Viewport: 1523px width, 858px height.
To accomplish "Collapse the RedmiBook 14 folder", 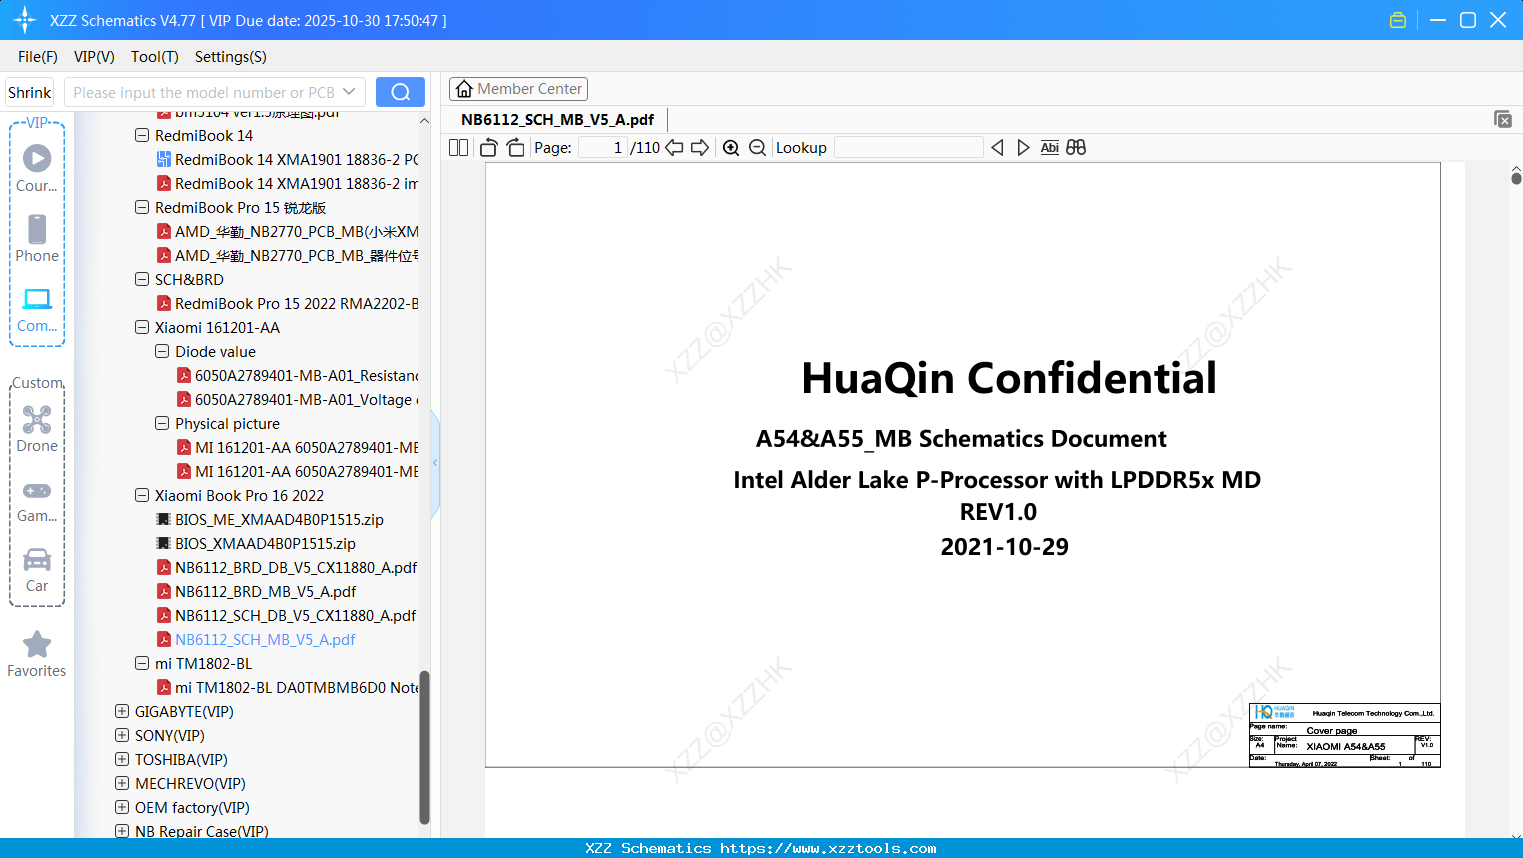I will (142, 135).
